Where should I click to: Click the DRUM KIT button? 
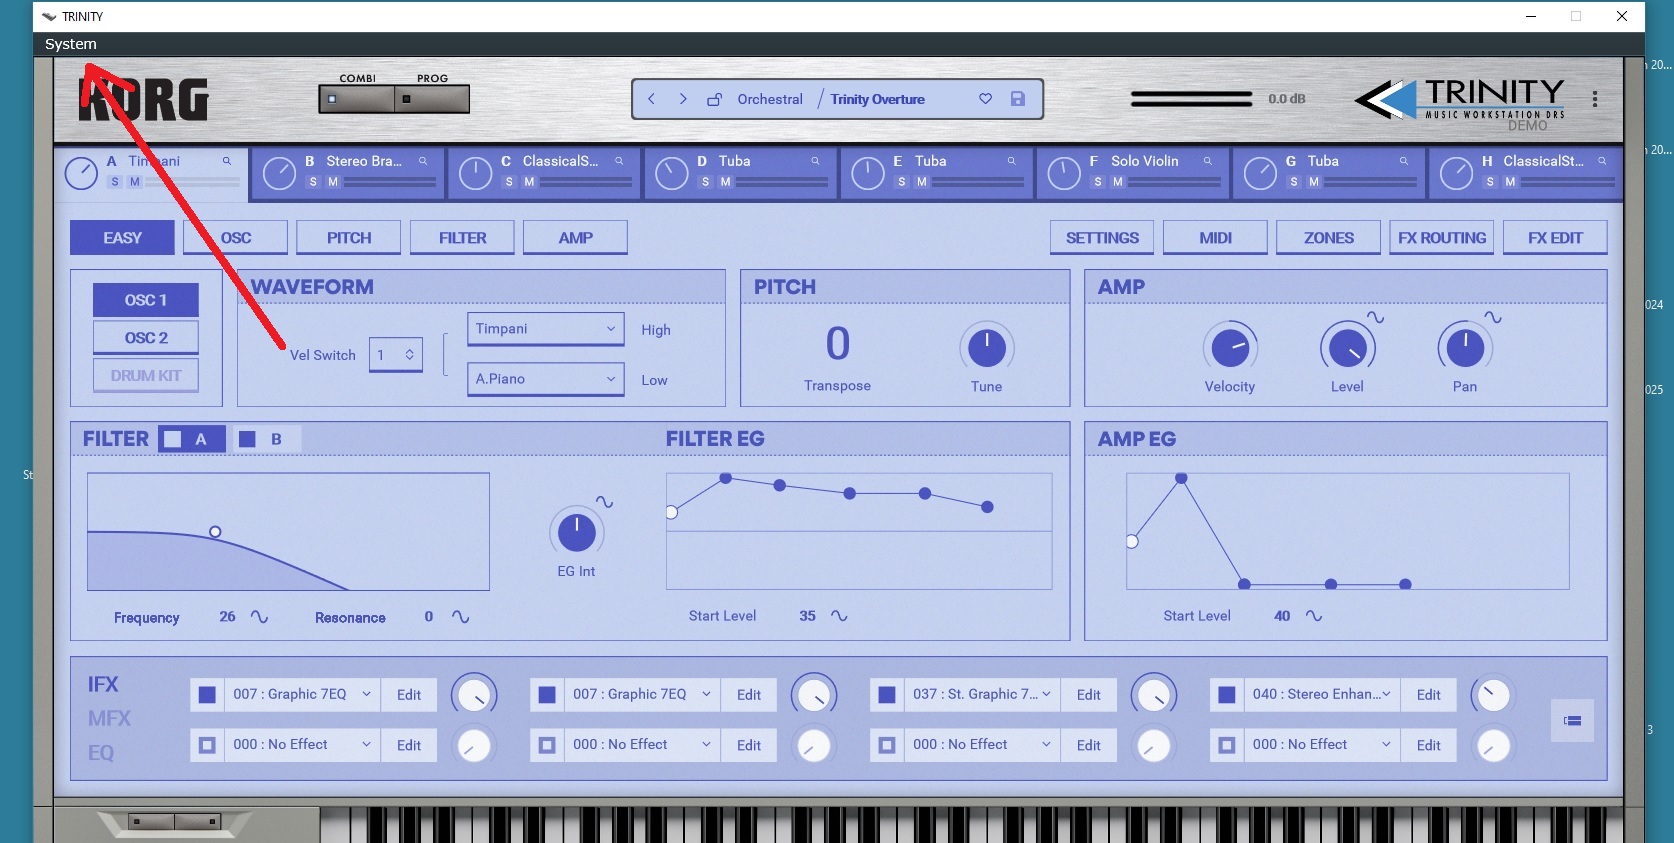[146, 376]
